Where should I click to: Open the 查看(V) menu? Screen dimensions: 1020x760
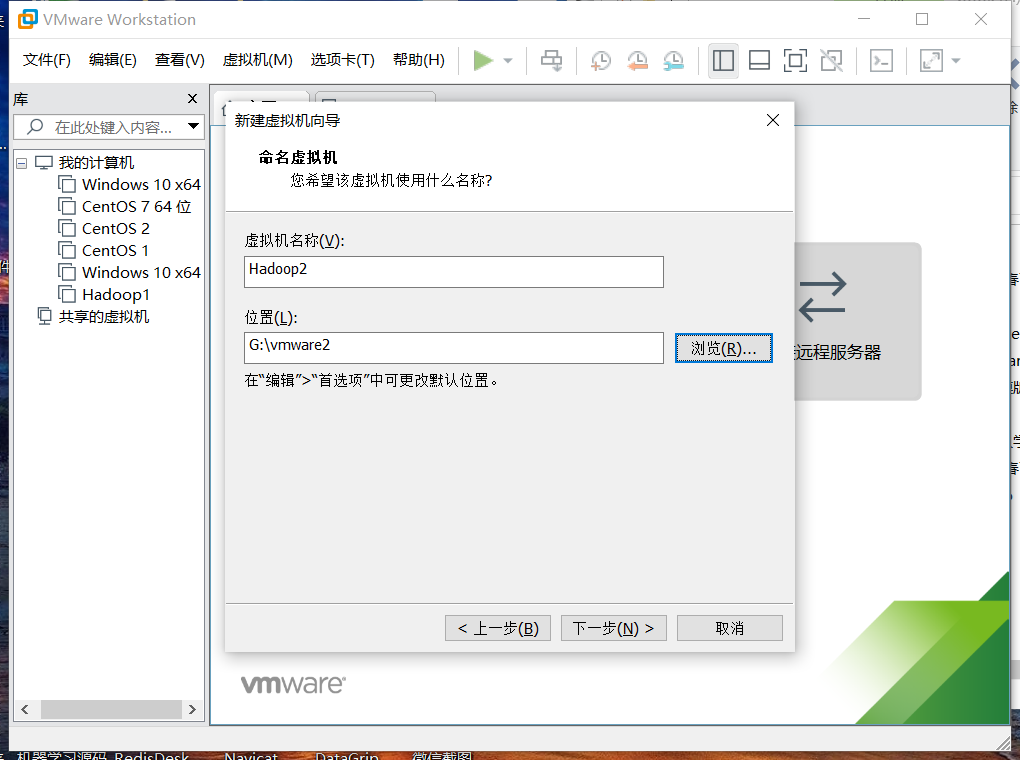click(x=180, y=60)
